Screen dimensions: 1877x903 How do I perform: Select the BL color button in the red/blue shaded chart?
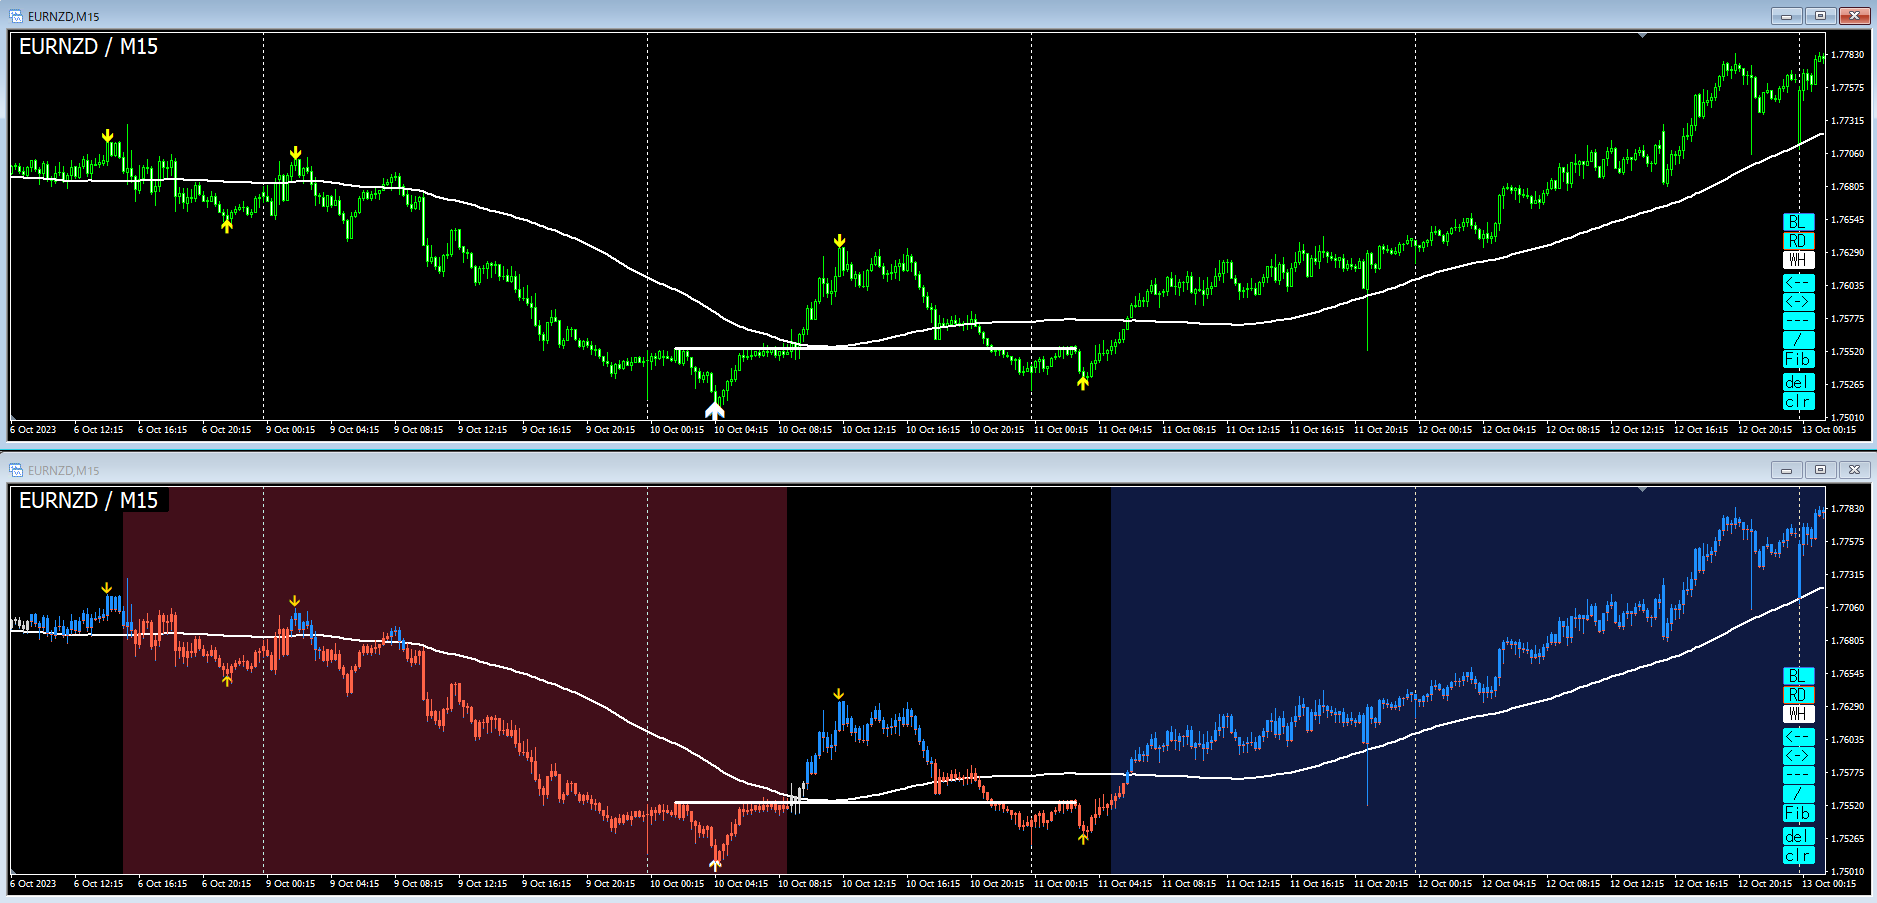1798,676
